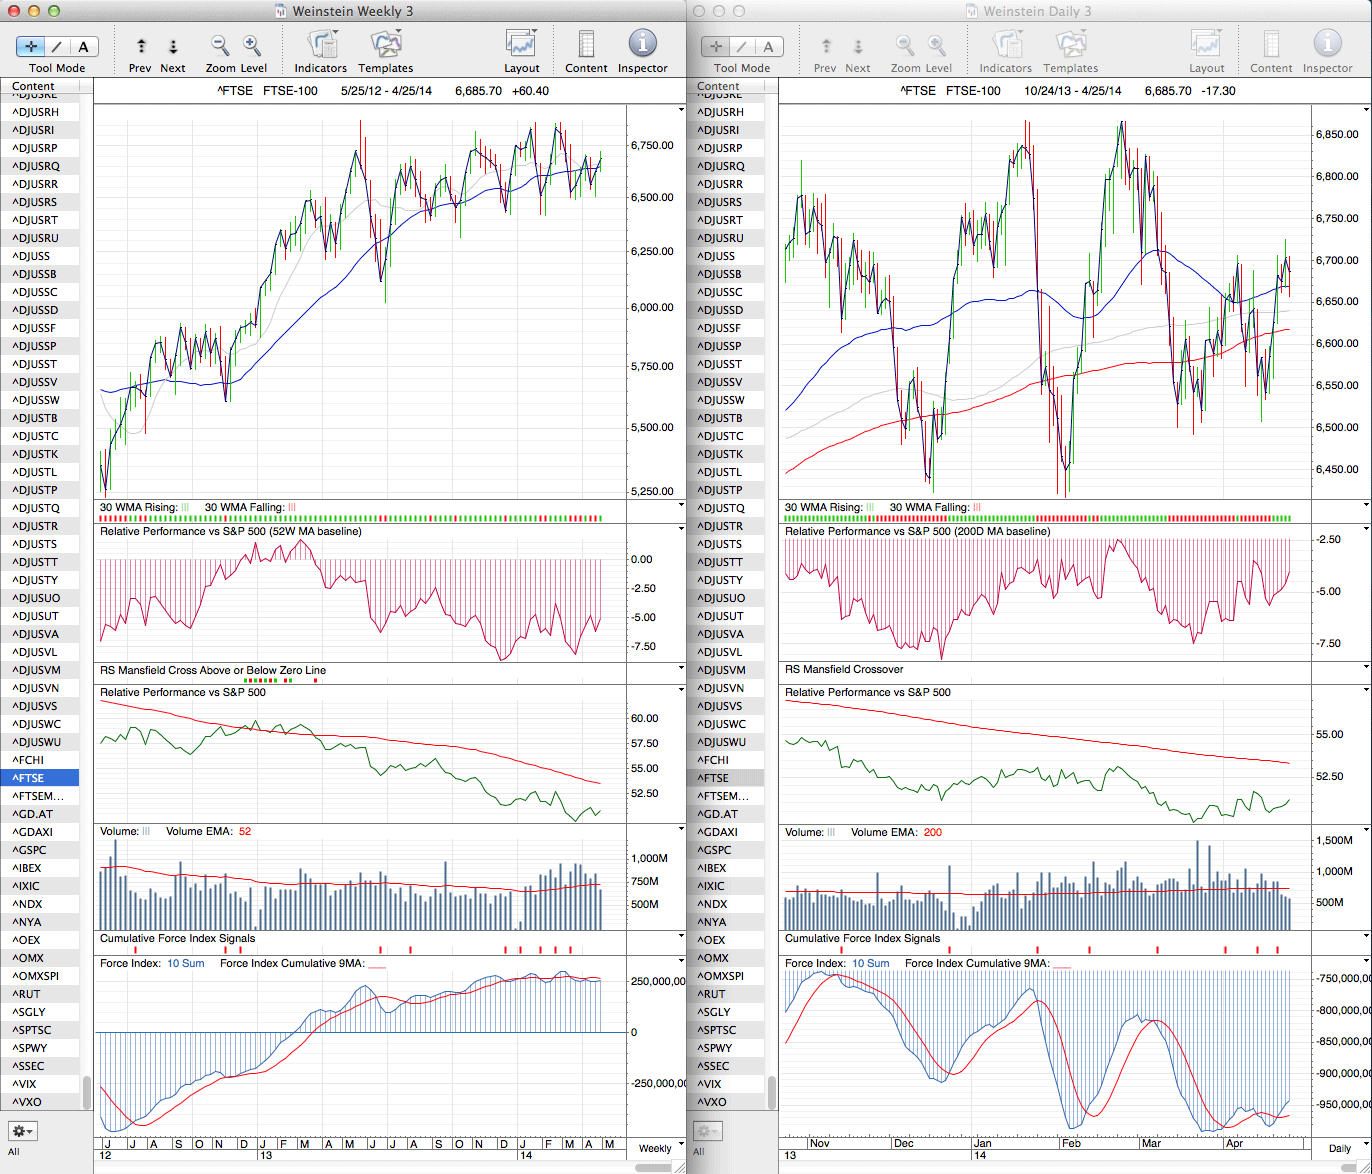Select ^GDAXI in the weekly symbol list
Viewport: 1372px width, 1174px height.
[33, 832]
